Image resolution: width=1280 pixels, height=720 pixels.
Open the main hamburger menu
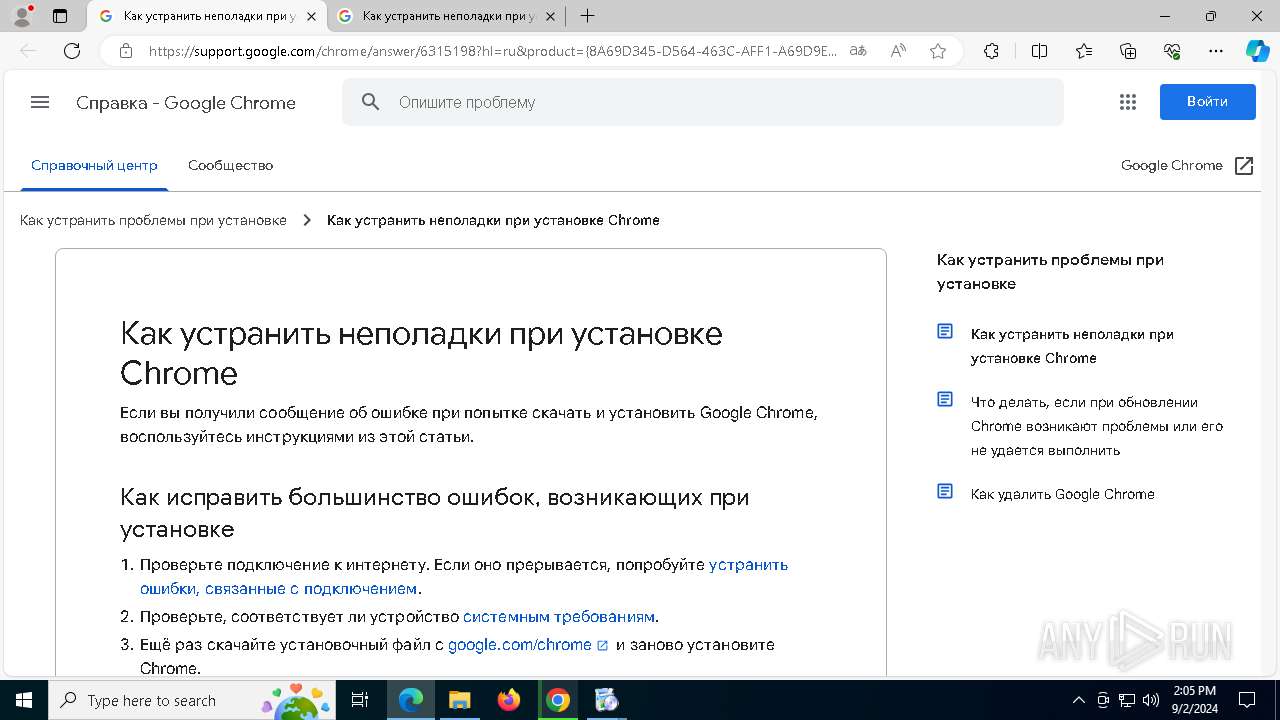tap(40, 102)
